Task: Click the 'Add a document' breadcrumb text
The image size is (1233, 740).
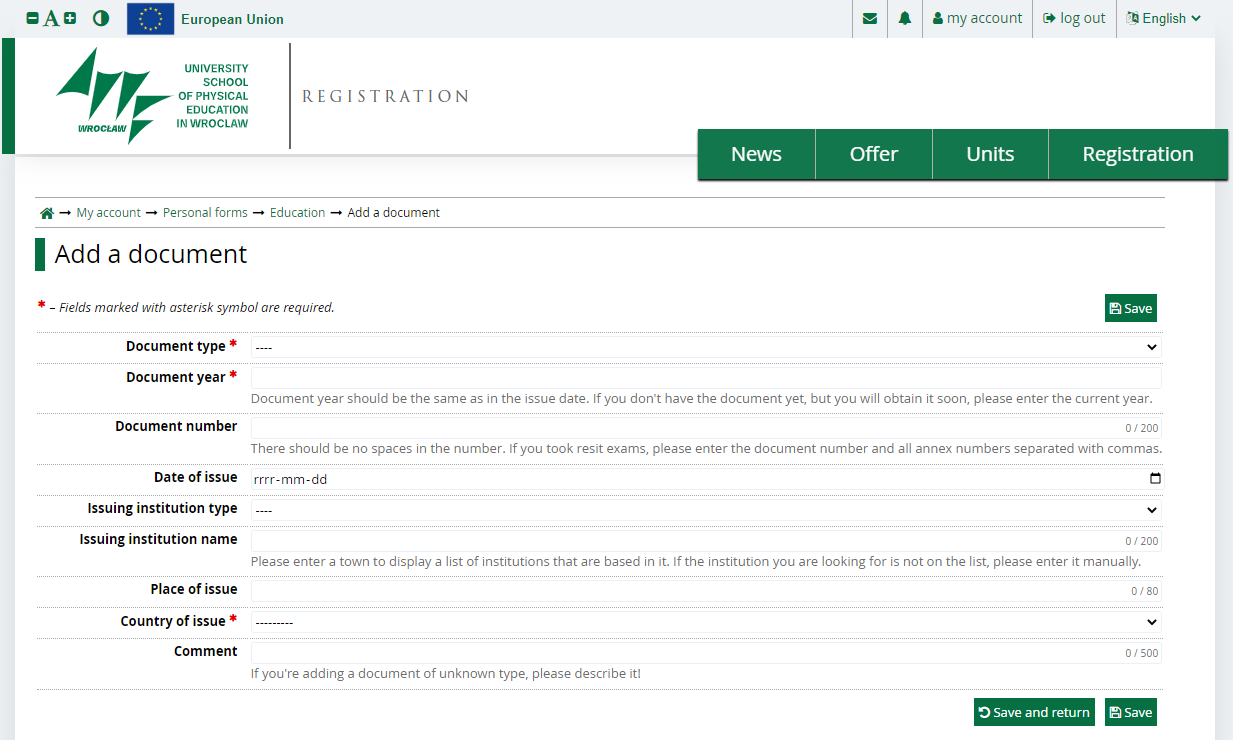Action: pos(393,213)
